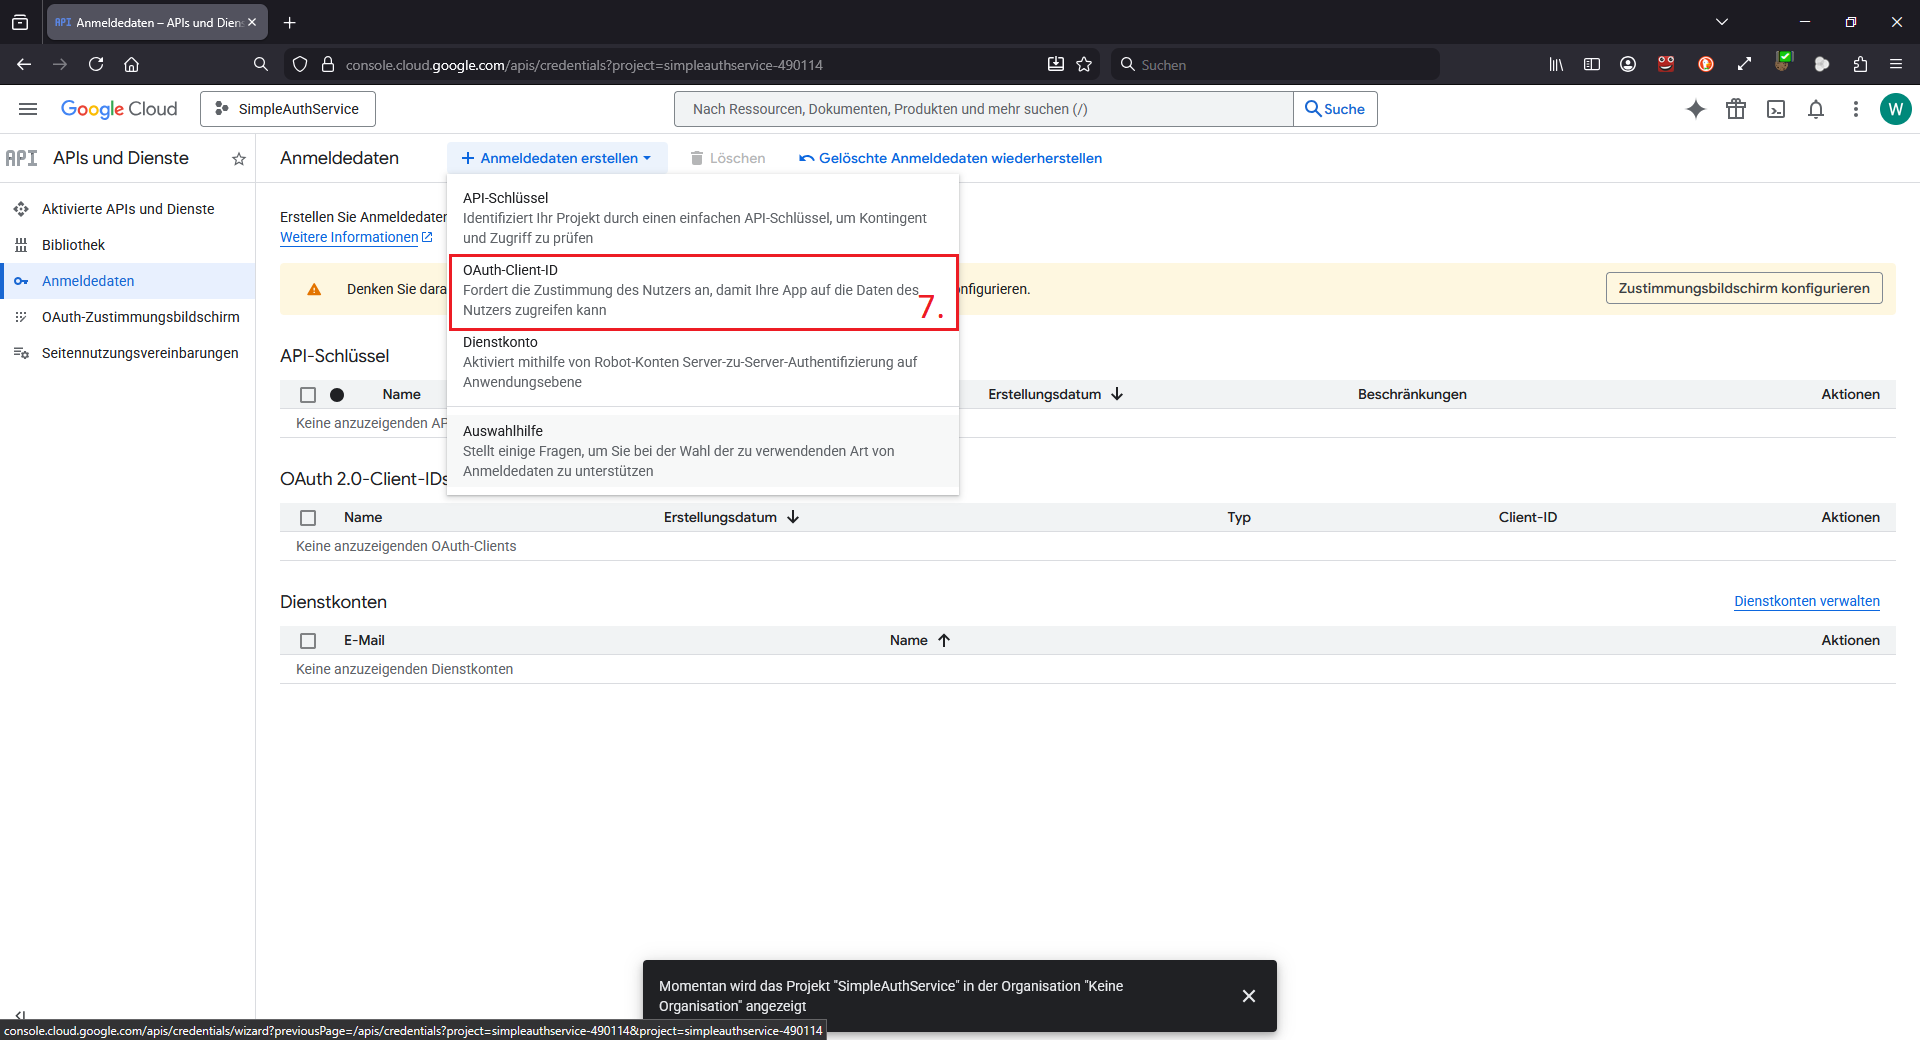Screen dimensions: 1920x1040
Task: Open a new browser tab
Action: point(290,22)
